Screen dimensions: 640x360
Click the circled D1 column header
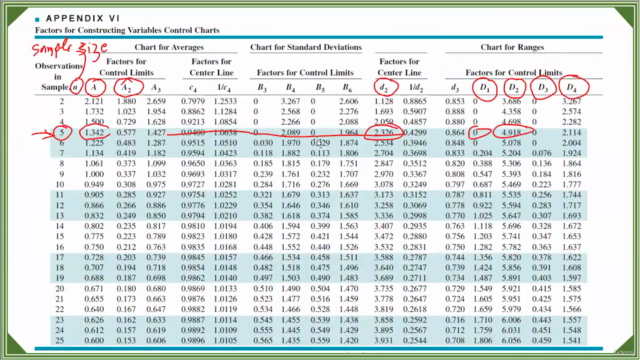coord(484,87)
